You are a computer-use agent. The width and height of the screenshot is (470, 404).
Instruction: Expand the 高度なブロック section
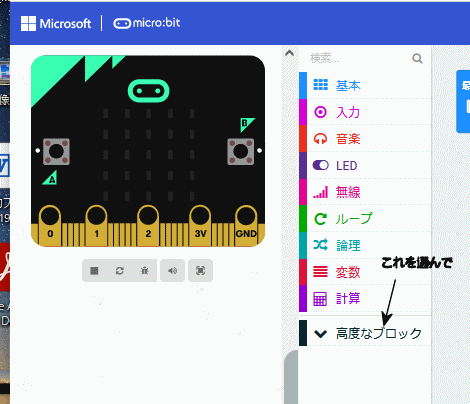[365, 333]
